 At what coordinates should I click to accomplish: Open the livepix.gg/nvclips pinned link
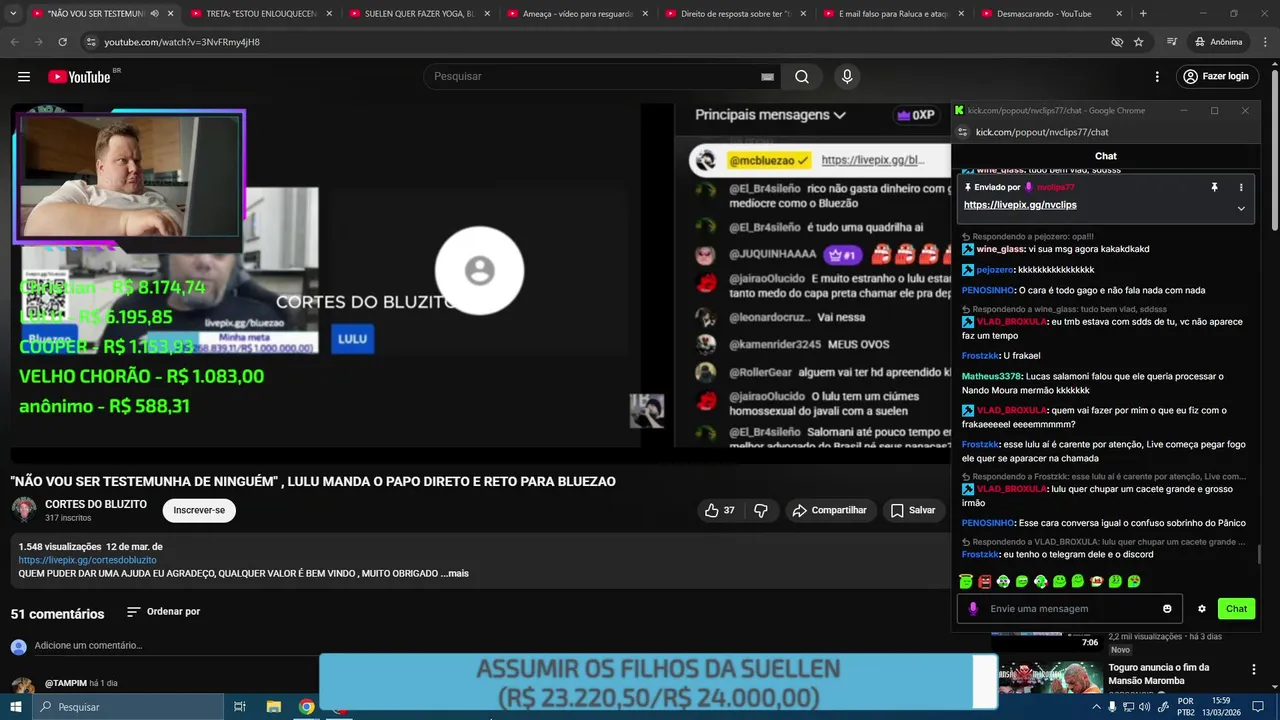point(1020,205)
